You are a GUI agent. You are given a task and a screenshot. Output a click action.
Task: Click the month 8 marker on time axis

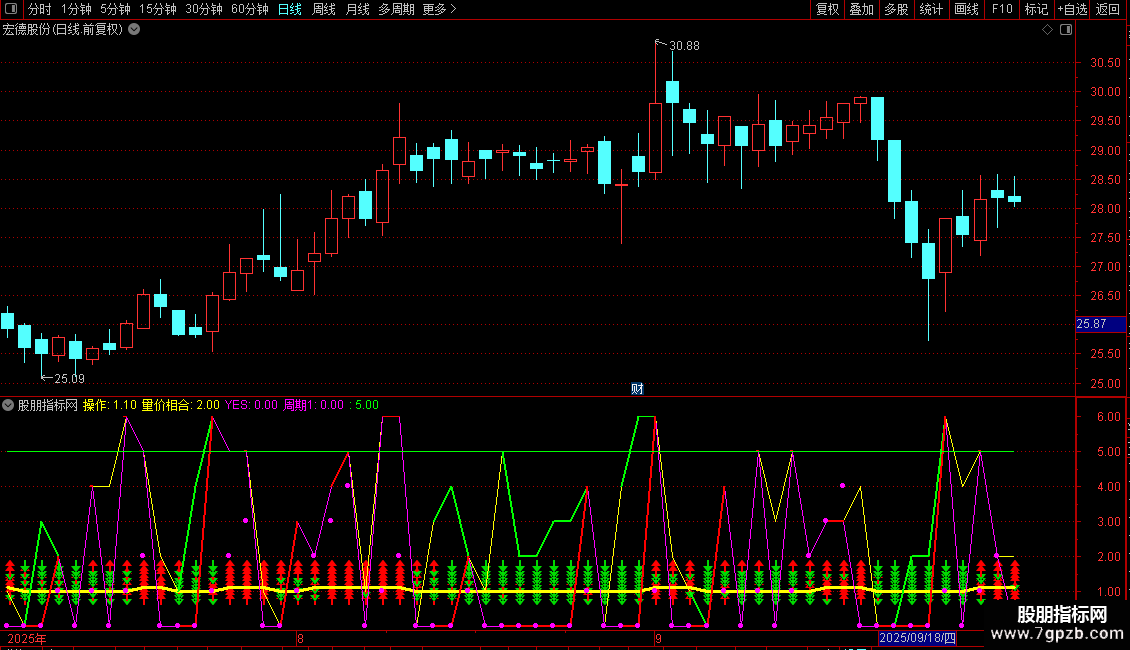301,638
